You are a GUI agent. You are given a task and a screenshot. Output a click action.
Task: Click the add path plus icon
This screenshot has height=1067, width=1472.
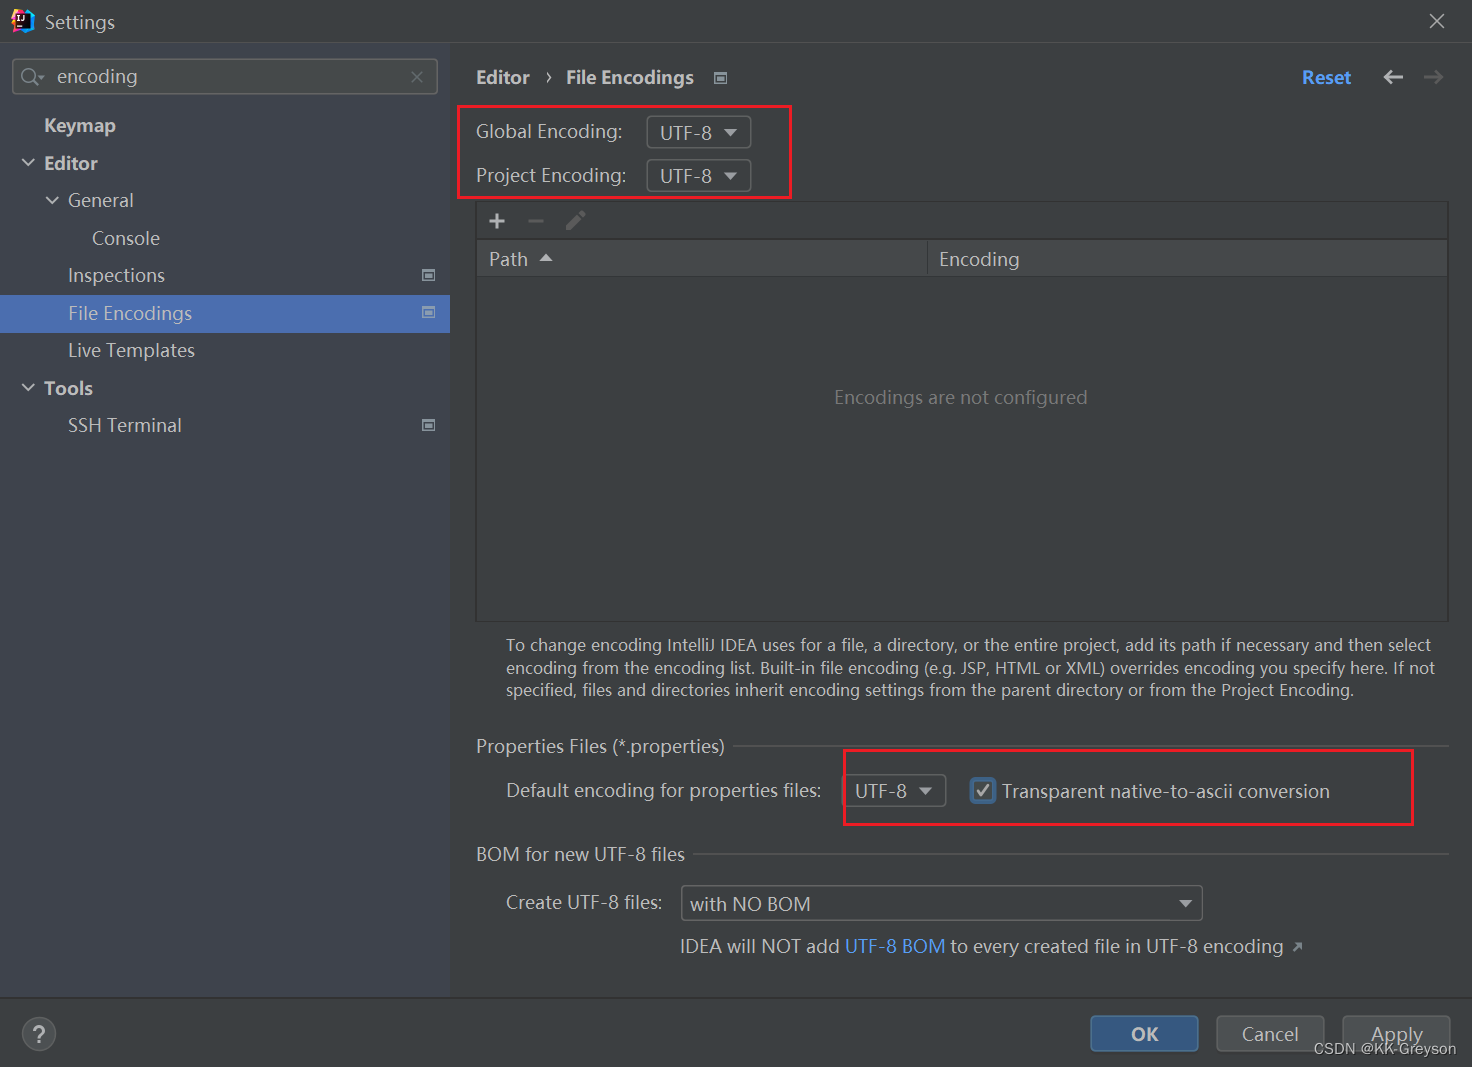[497, 221]
